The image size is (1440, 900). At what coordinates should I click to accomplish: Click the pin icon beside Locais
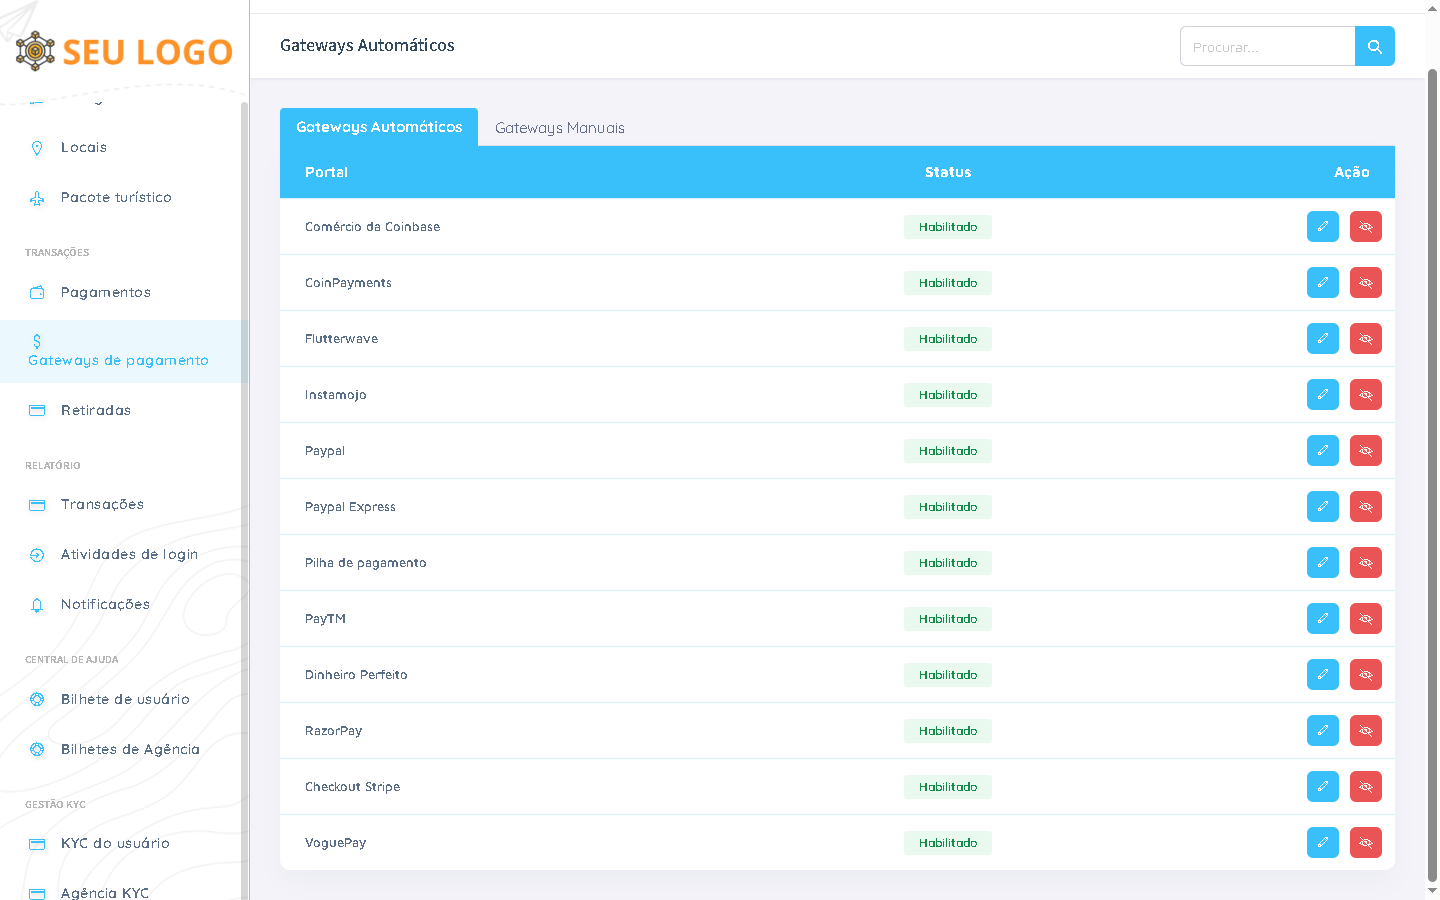coord(37,148)
